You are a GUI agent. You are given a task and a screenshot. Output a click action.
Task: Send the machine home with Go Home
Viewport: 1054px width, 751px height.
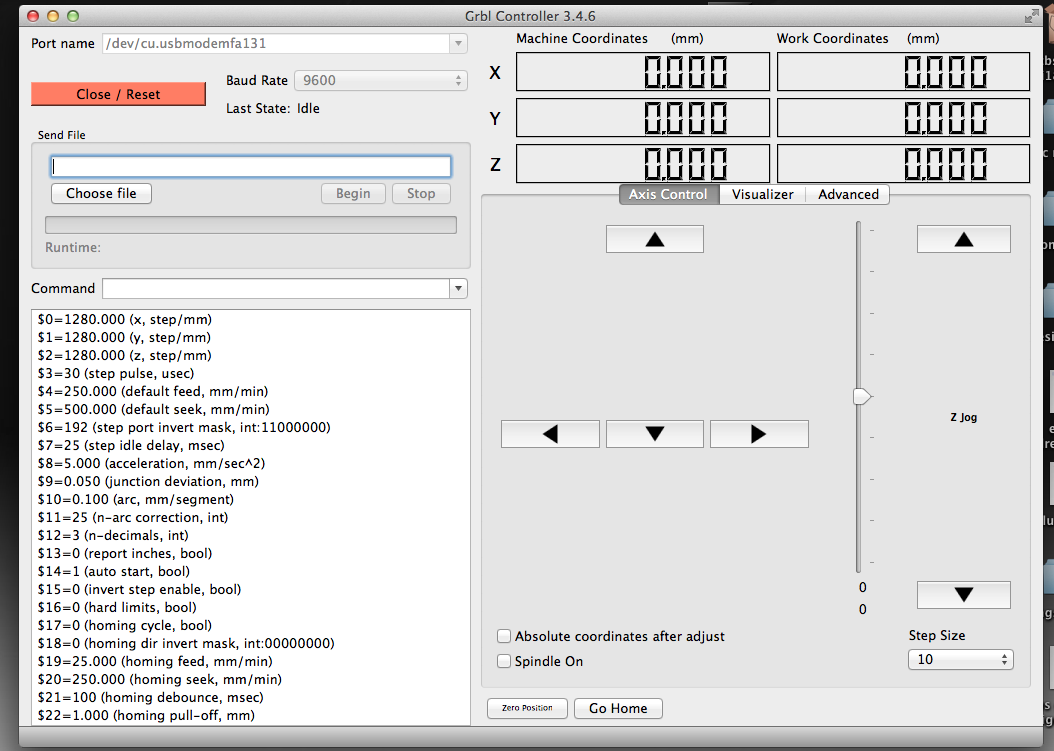point(618,708)
